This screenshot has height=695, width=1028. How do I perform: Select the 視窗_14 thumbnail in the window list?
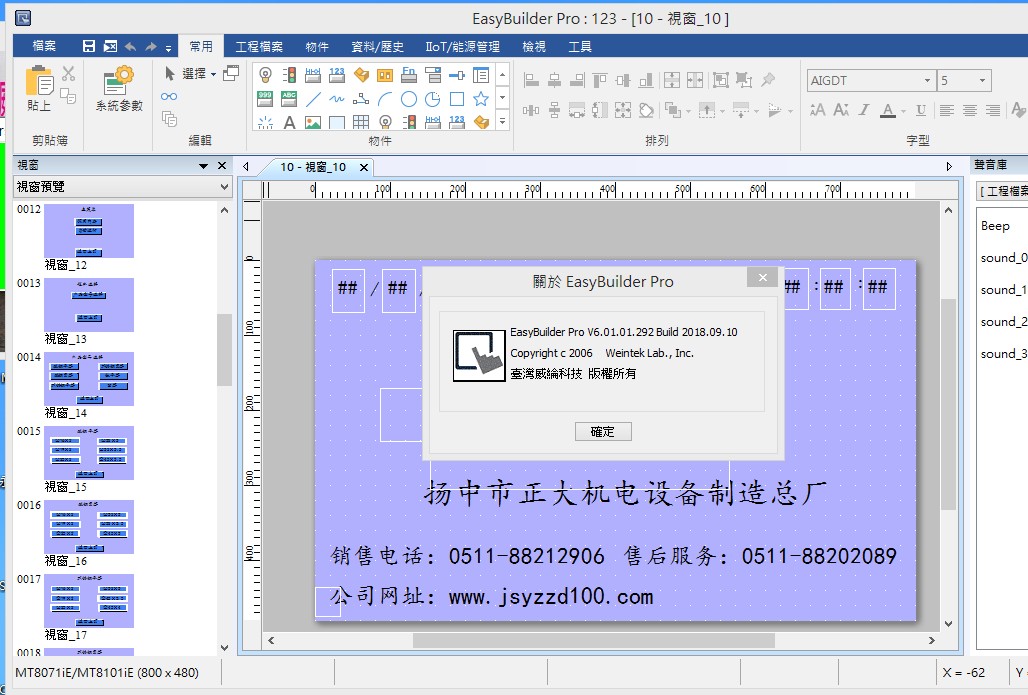tap(88, 378)
